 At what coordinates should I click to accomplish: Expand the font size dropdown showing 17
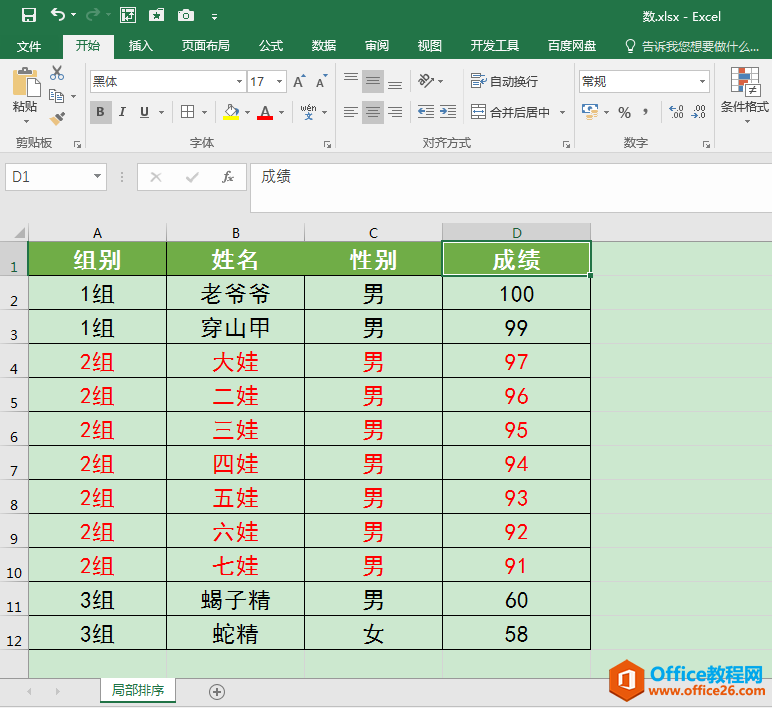(x=280, y=82)
